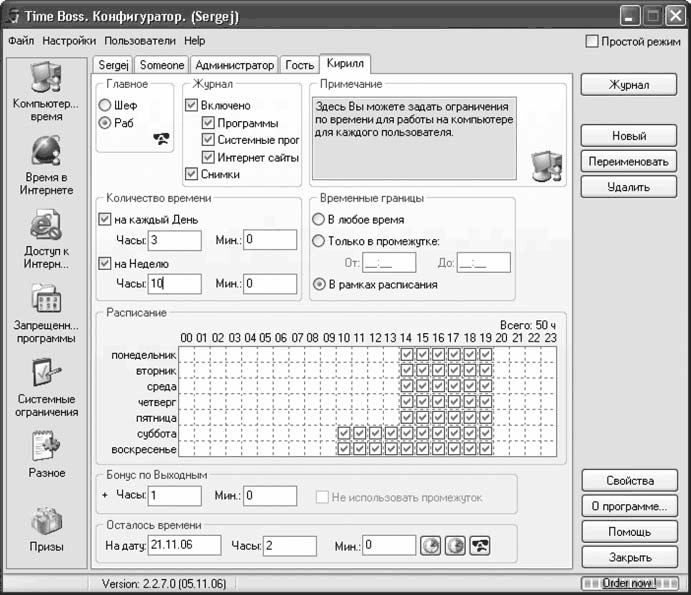This screenshot has width=691, height=595.
Task: Click the weekly Часы input field
Action: 174,284
